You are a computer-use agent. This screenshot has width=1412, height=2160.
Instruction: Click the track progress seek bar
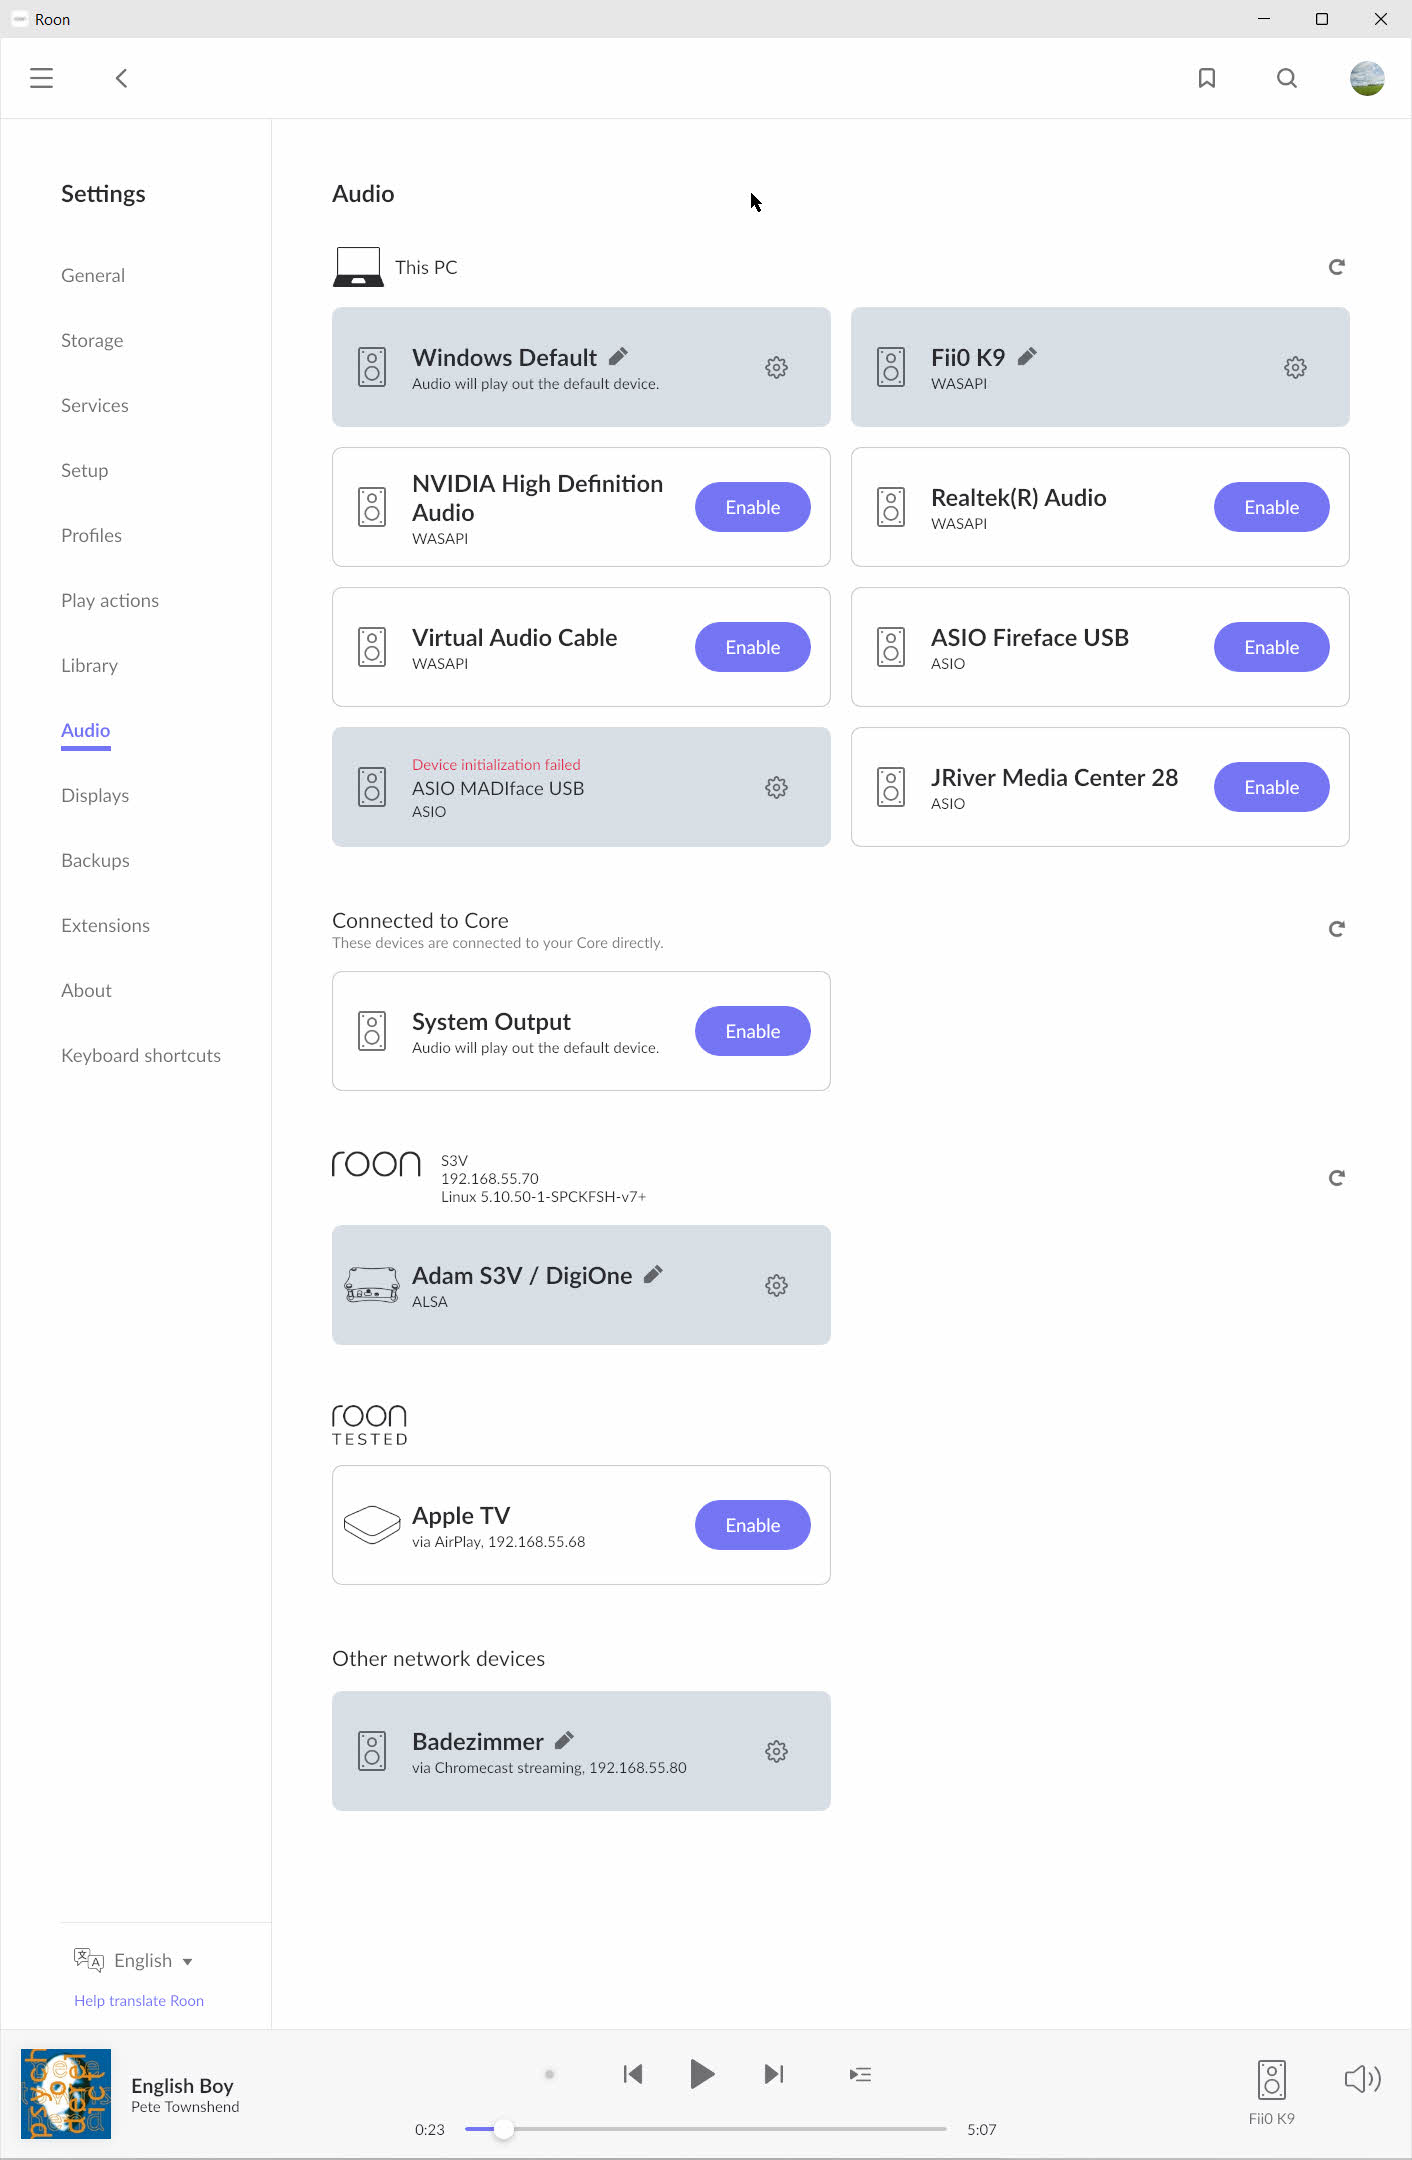(x=705, y=2129)
